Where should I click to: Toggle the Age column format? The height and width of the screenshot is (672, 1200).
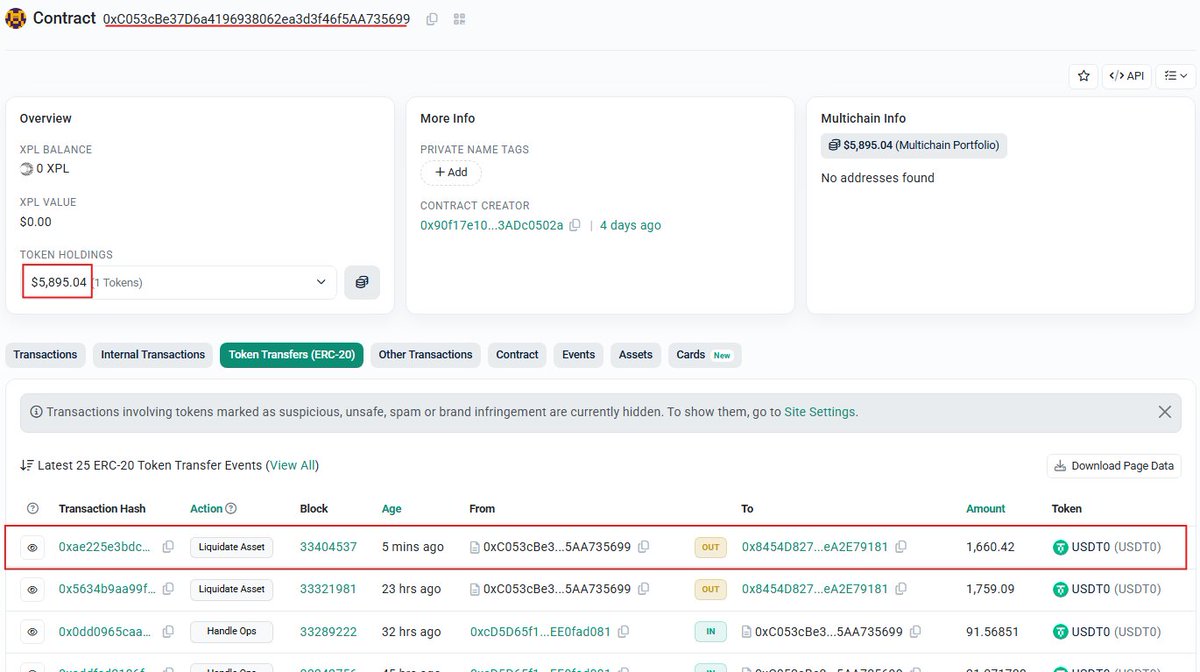pyautogui.click(x=392, y=509)
